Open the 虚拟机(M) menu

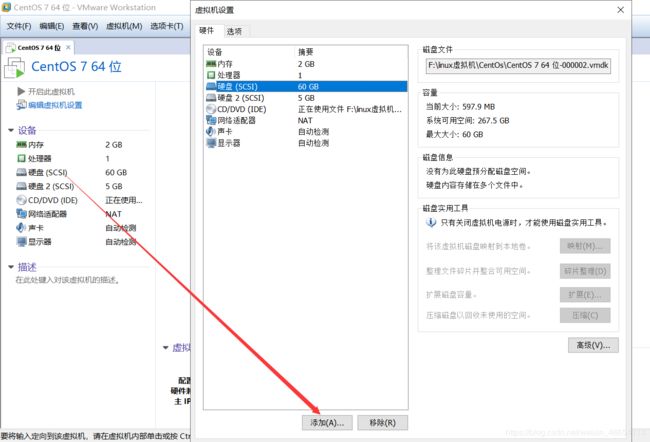[124, 26]
